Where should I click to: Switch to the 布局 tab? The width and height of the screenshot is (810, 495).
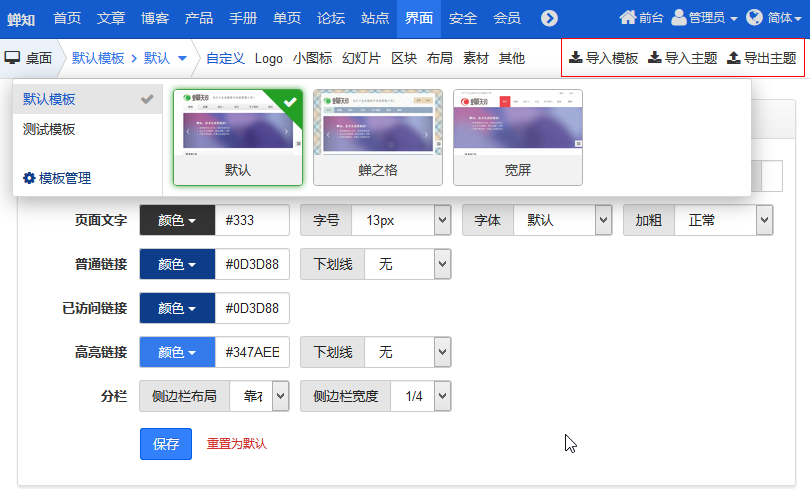tap(440, 58)
